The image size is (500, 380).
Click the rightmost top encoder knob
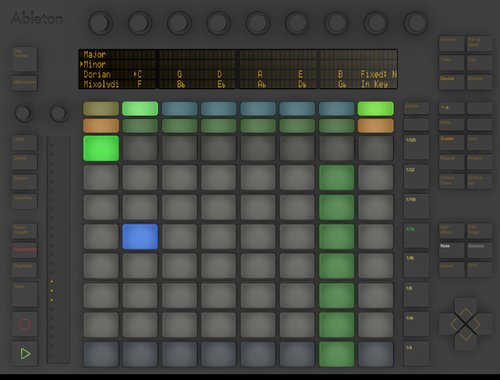tap(415, 23)
